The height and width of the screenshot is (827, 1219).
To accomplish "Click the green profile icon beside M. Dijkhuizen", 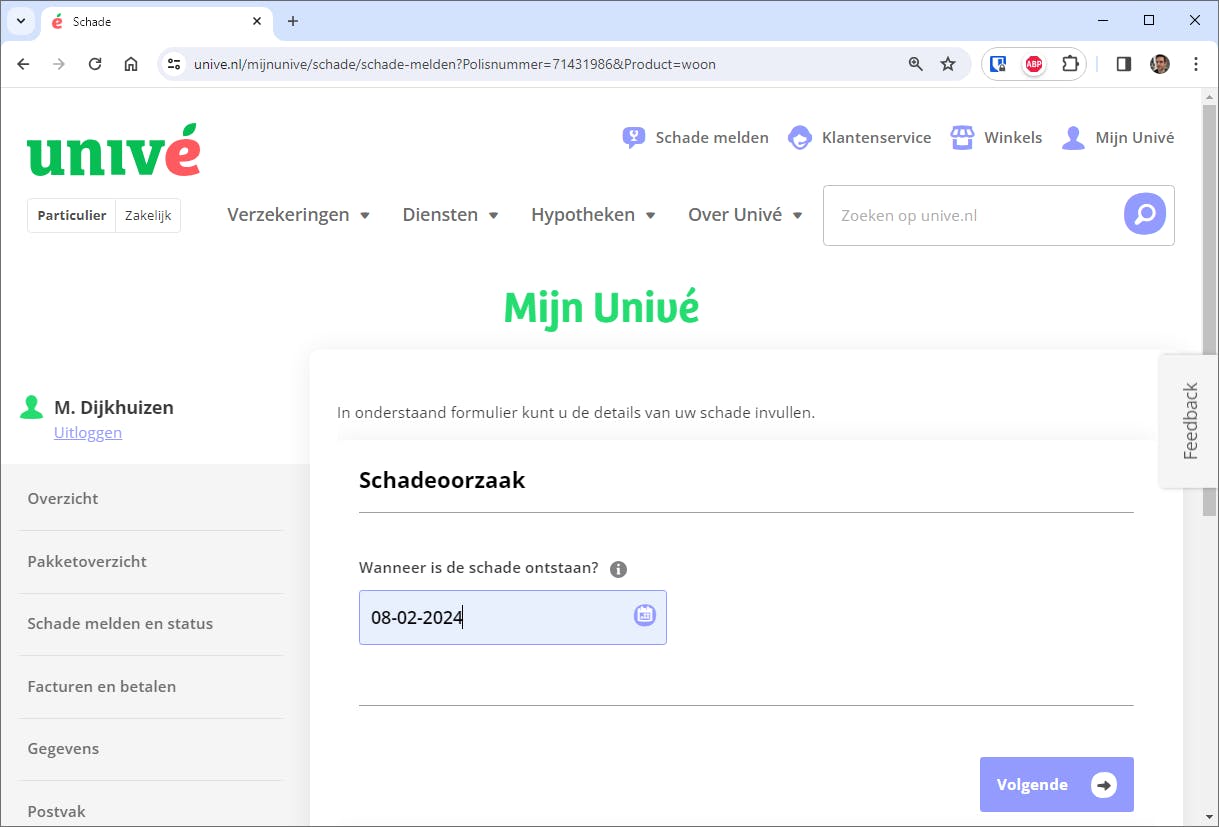I will [31, 407].
